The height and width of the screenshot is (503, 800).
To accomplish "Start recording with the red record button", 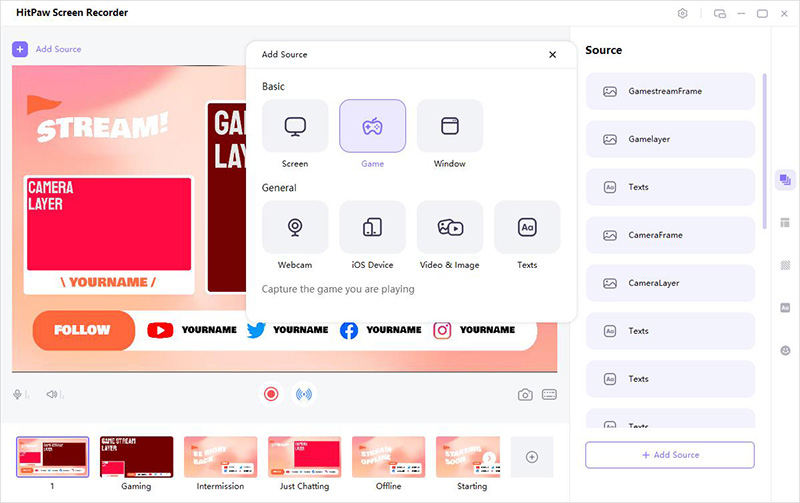I will coord(271,394).
